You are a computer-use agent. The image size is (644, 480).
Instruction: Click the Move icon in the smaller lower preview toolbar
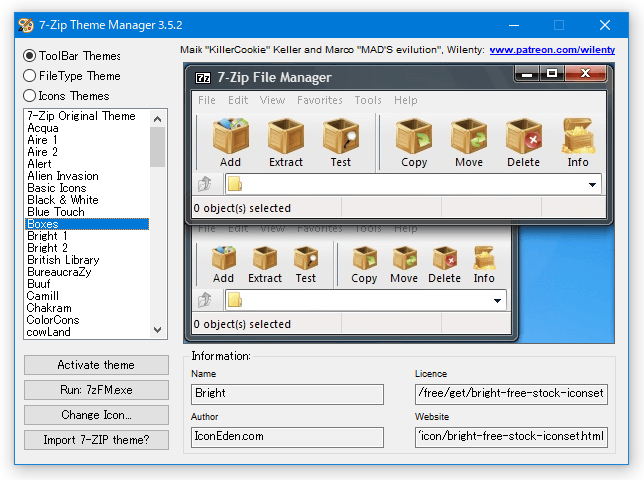pos(405,258)
